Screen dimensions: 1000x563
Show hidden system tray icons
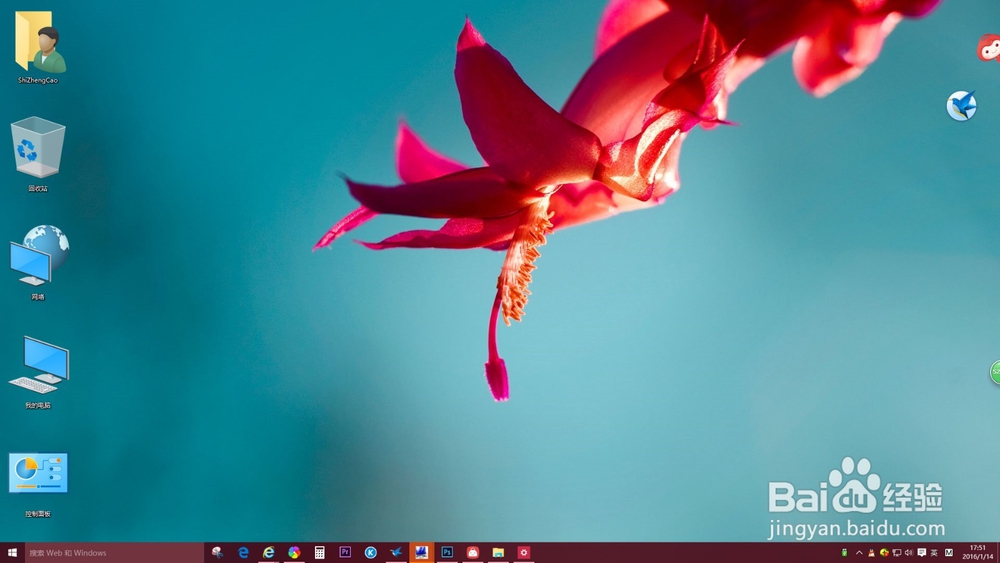tap(859, 553)
